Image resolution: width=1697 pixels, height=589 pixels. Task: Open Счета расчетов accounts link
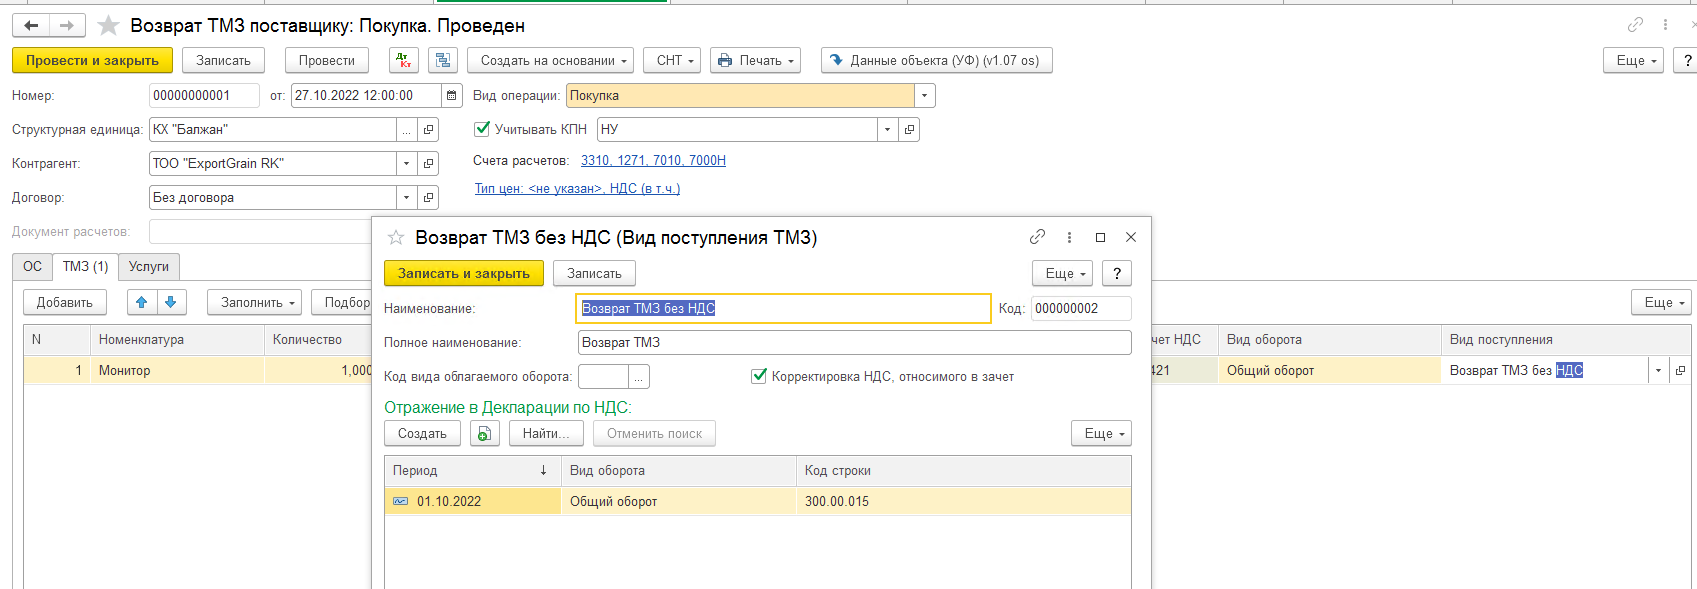click(653, 160)
